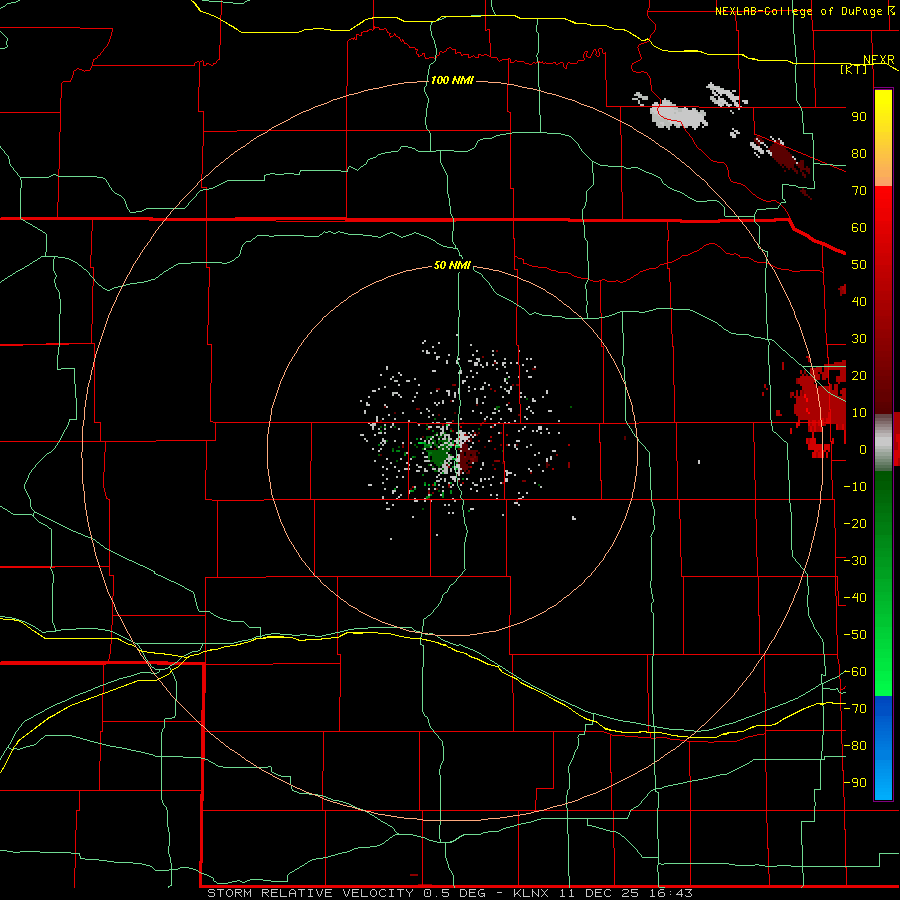Image resolution: width=900 pixels, height=900 pixels.
Task: Click the KLNX radar site identifier in footer
Action: (532, 893)
